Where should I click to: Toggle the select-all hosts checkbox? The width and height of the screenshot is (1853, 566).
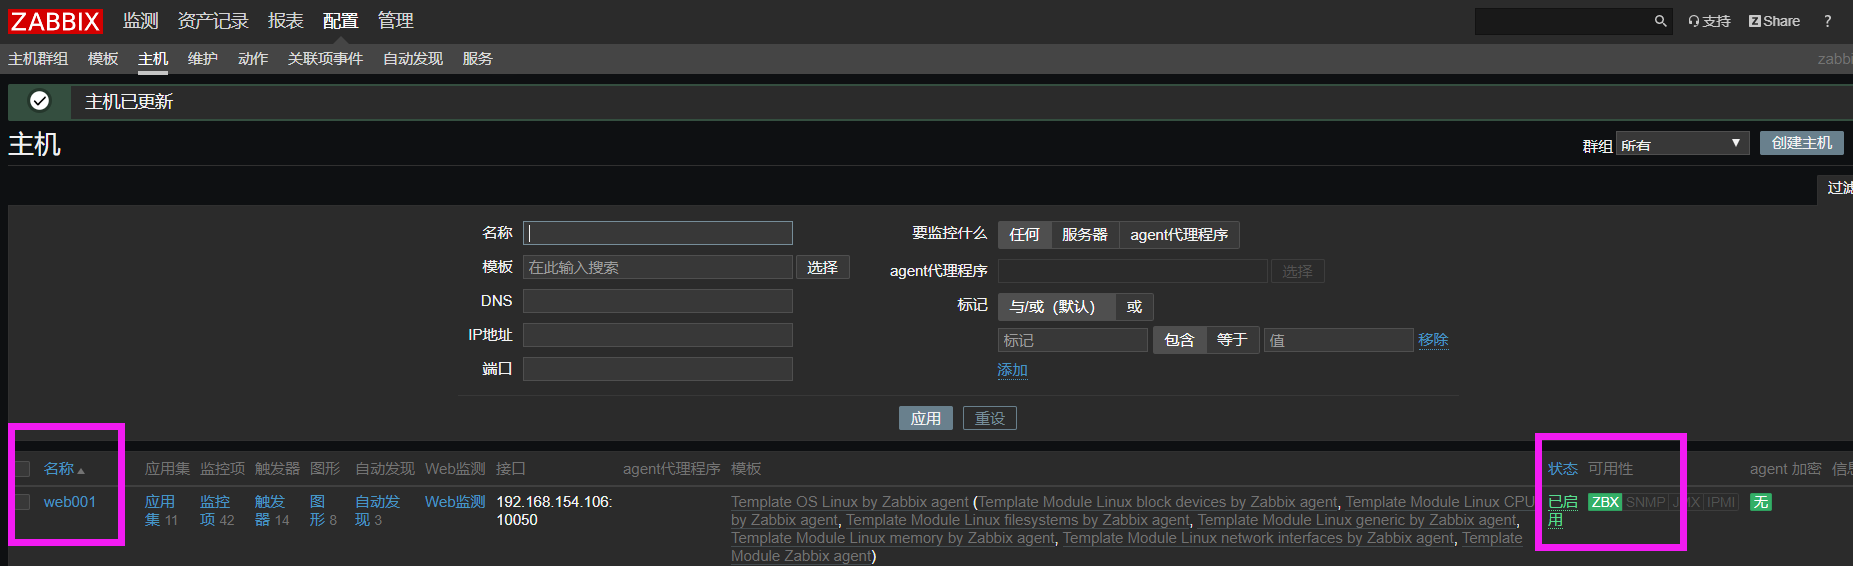pos(22,469)
